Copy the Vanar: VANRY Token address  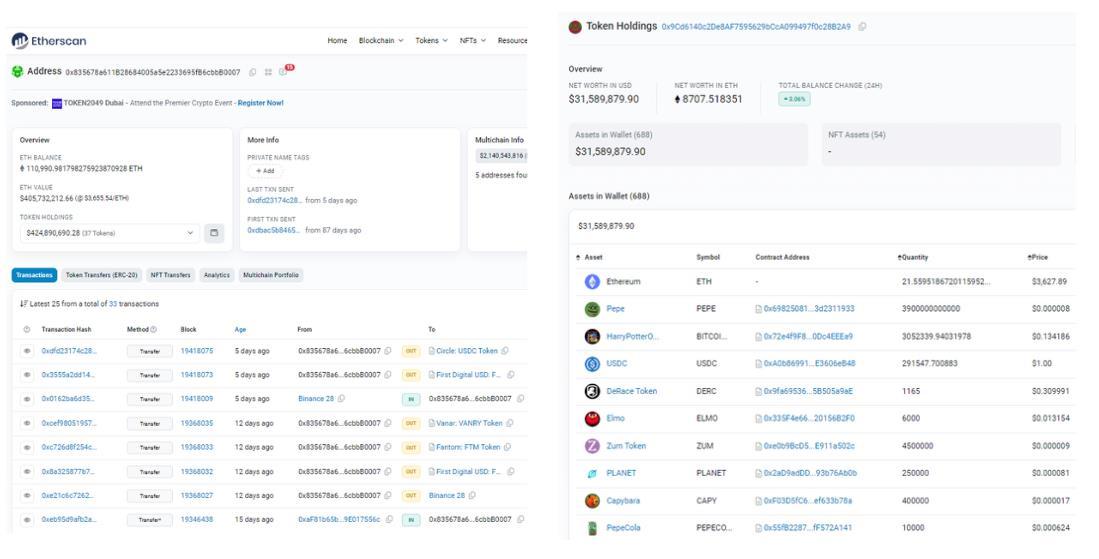click(x=510, y=423)
